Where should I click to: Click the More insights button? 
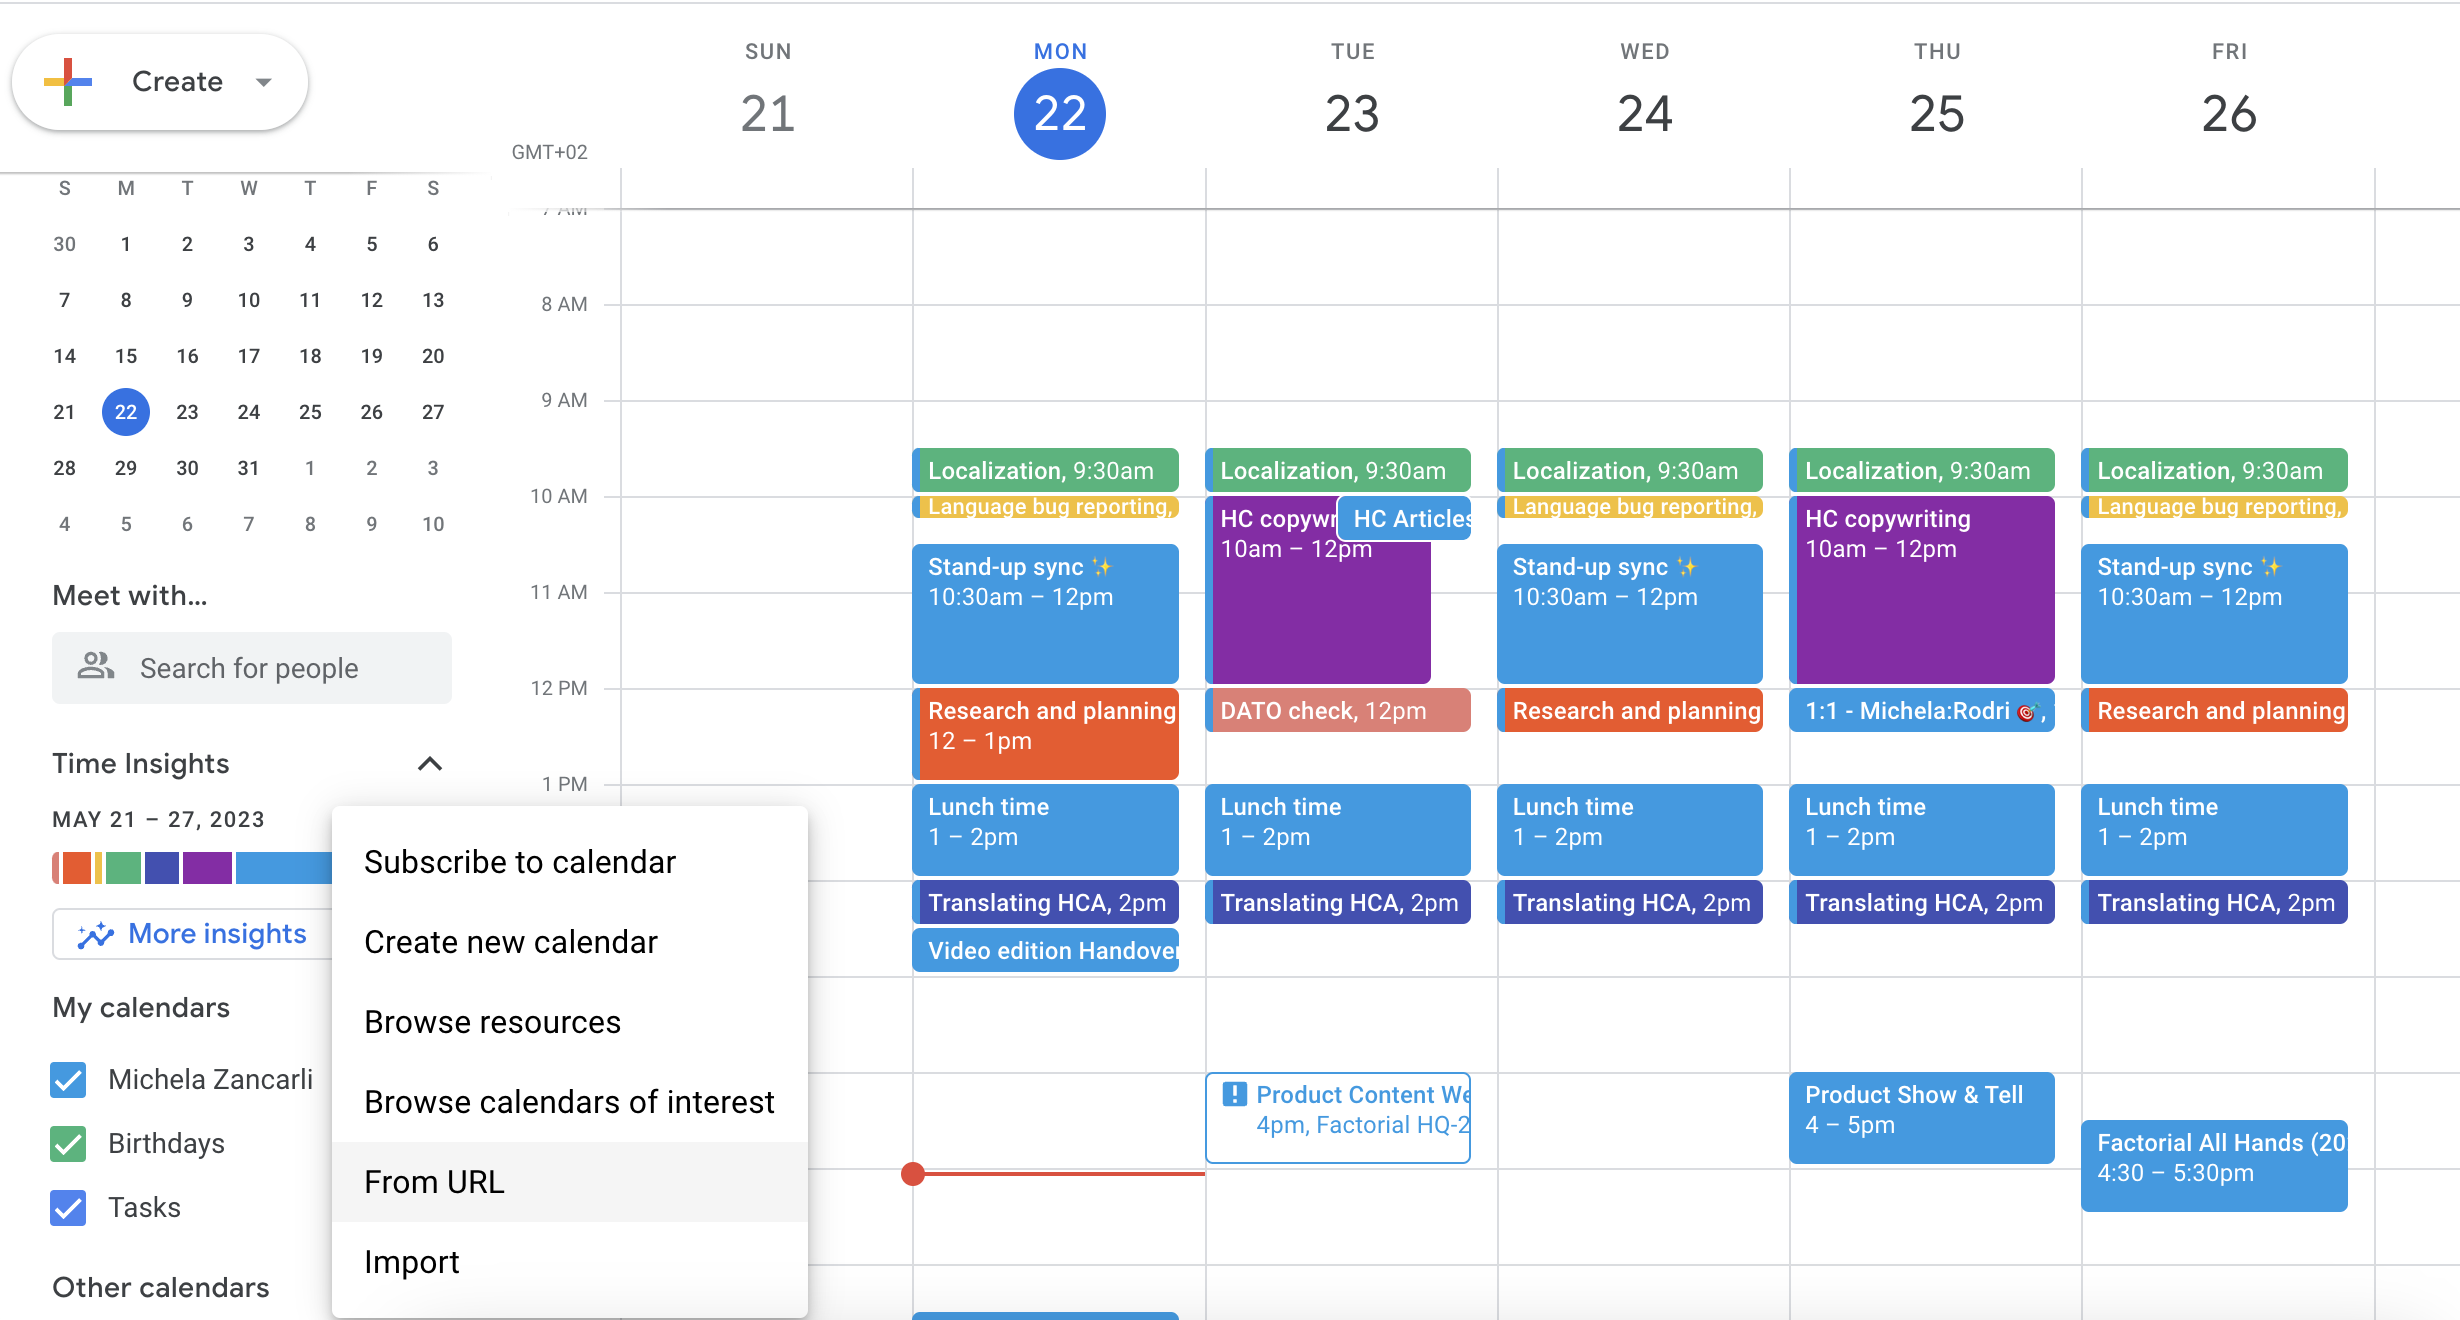194,933
